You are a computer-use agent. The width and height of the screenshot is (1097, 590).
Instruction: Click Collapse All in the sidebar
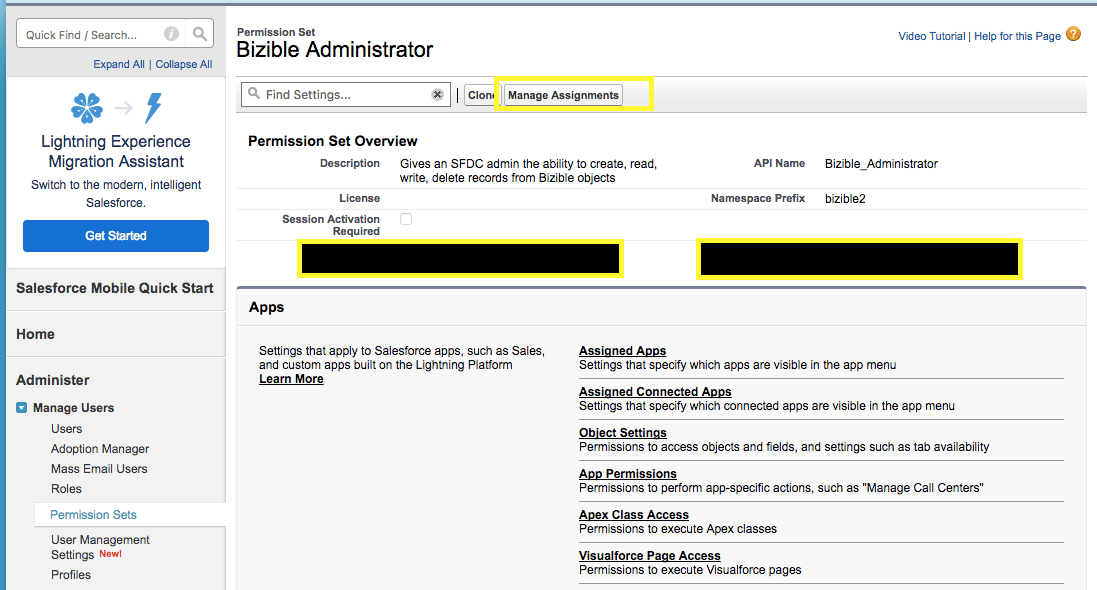183,63
